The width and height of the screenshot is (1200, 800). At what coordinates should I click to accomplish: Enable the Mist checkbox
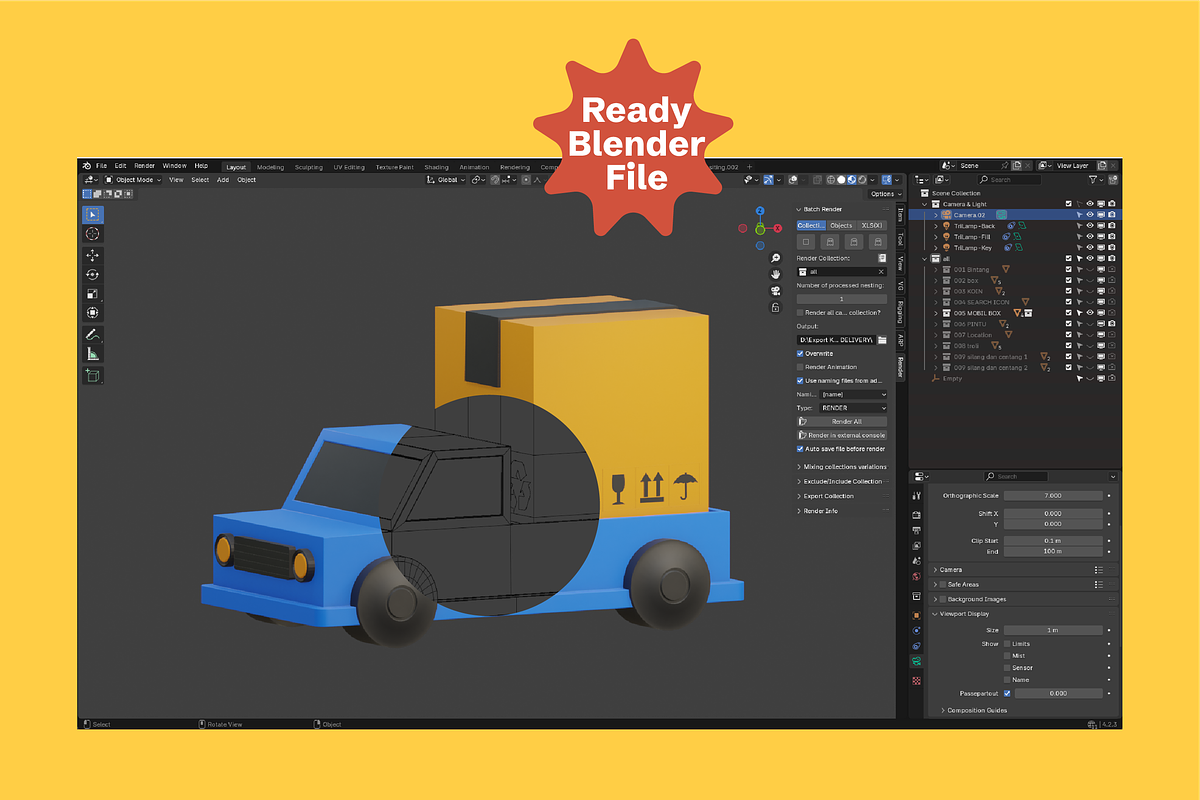pos(1007,656)
